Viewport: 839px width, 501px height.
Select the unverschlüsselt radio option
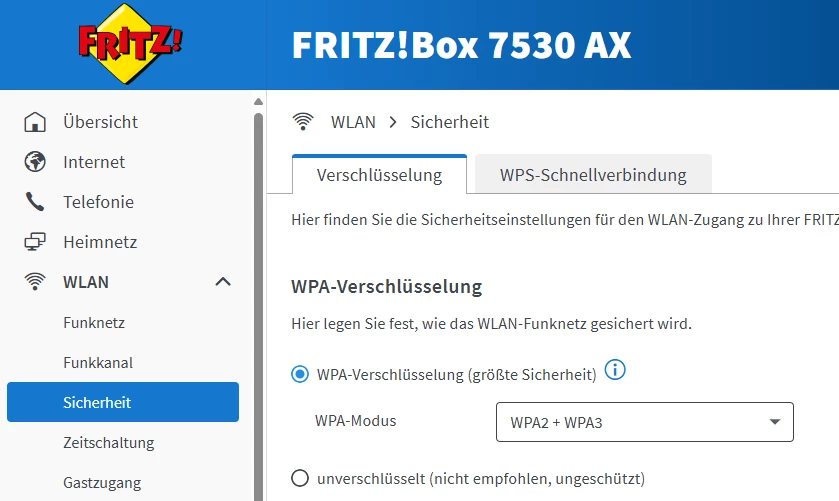(300, 478)
